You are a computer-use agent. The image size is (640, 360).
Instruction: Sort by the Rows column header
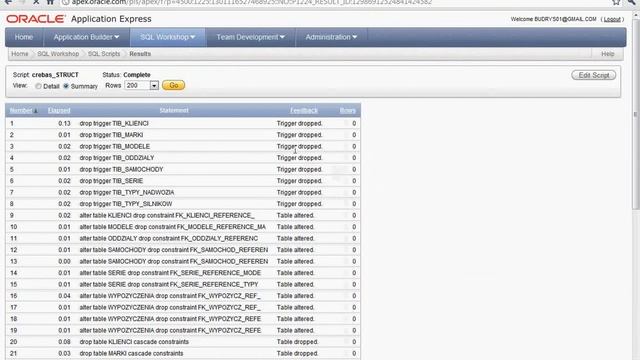[x=347, y=110]
